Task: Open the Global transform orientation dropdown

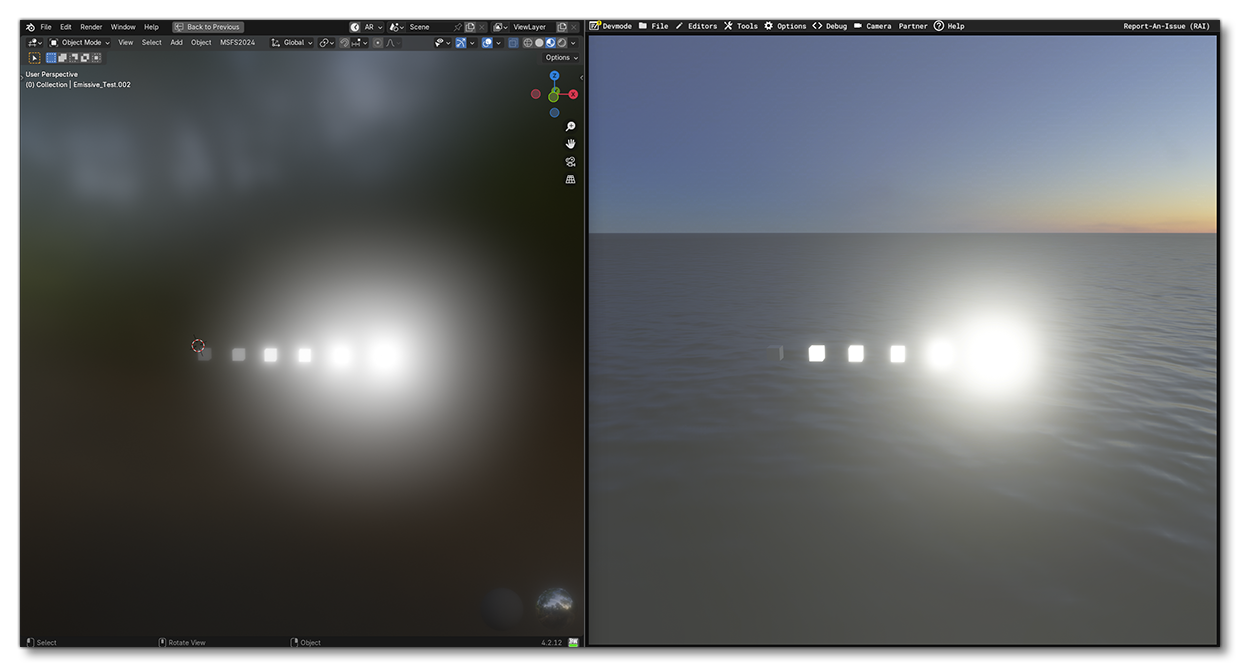Action: pyautogui.click(x=294, y=42)
